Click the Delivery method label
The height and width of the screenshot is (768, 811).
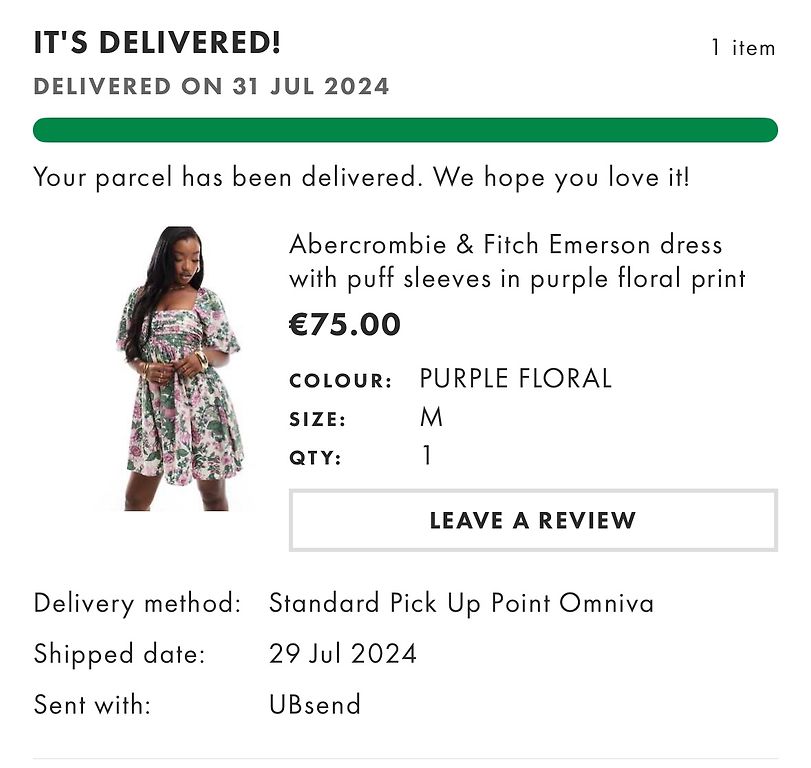click(138, 604)
